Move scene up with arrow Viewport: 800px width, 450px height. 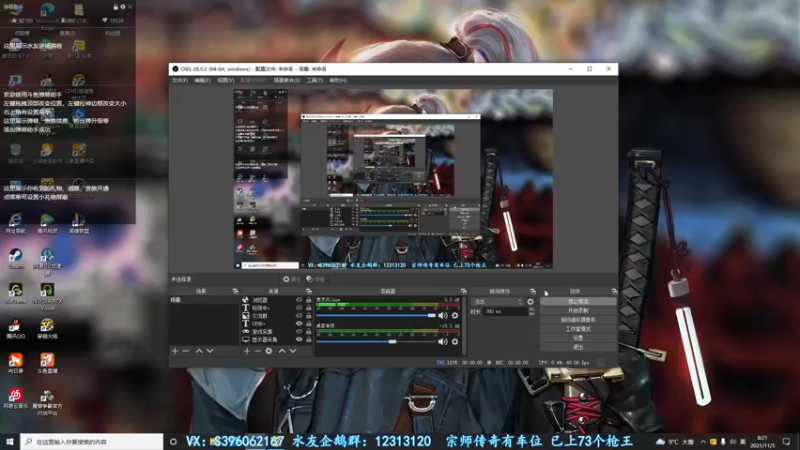pos(199,351)
